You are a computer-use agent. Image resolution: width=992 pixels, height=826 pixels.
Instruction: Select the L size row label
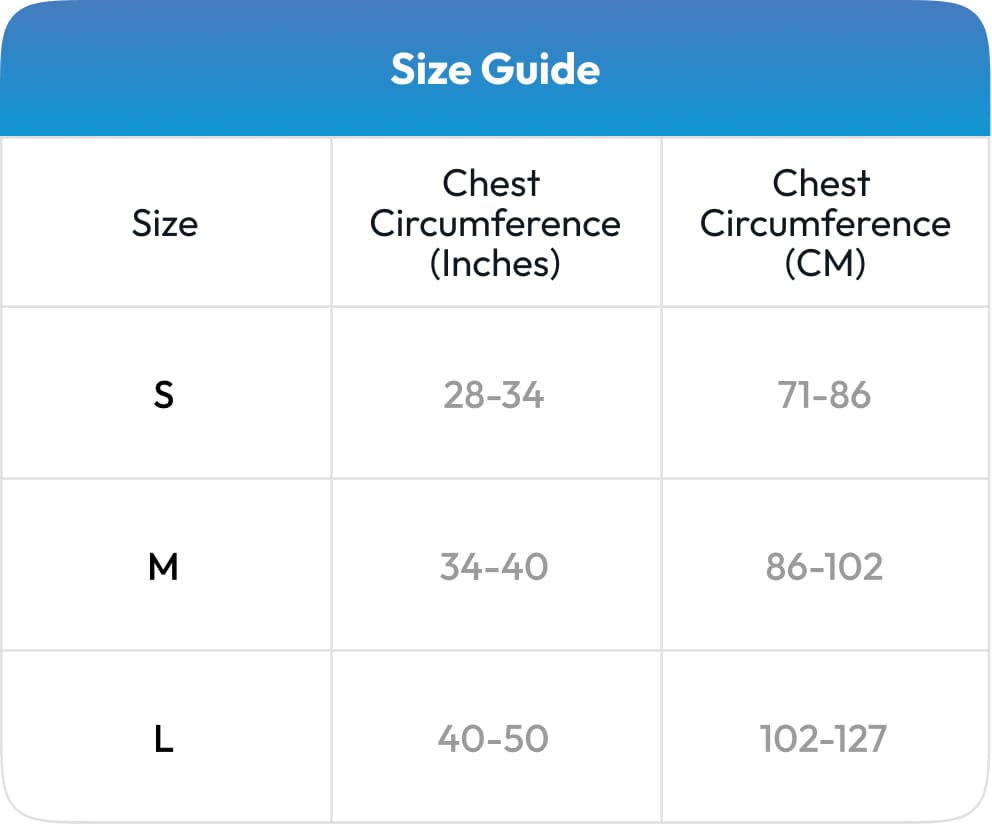point(164,739)
